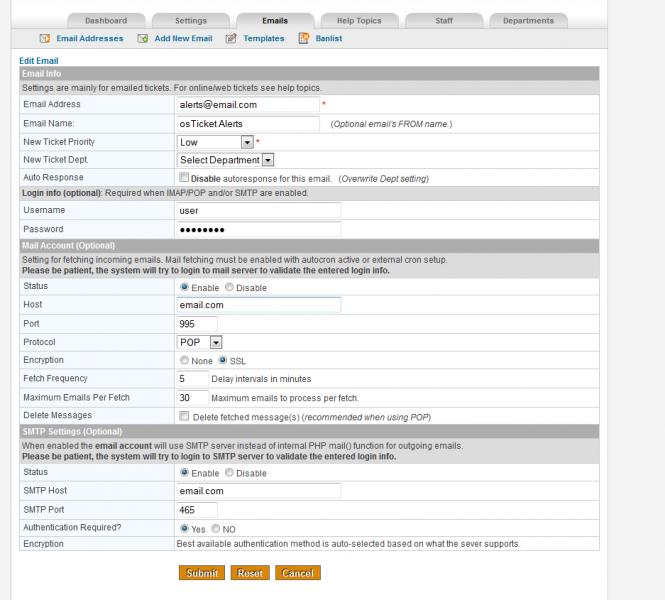Viewport: 665px width, 600px height.
Task: Click the Templates icon
Action: (231, 39)
